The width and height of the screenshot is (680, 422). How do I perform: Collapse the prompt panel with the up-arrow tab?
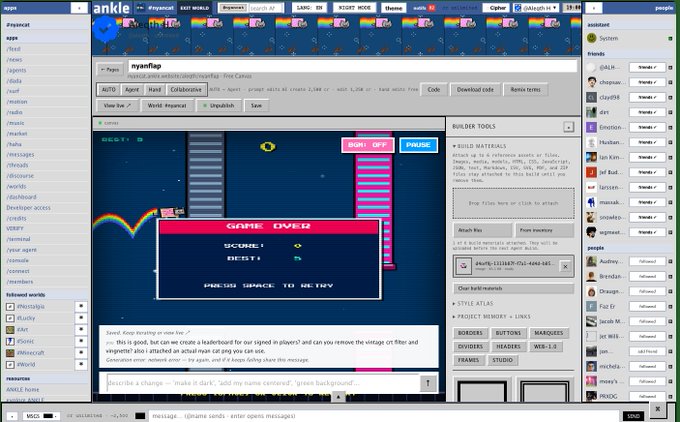point(338,396)
